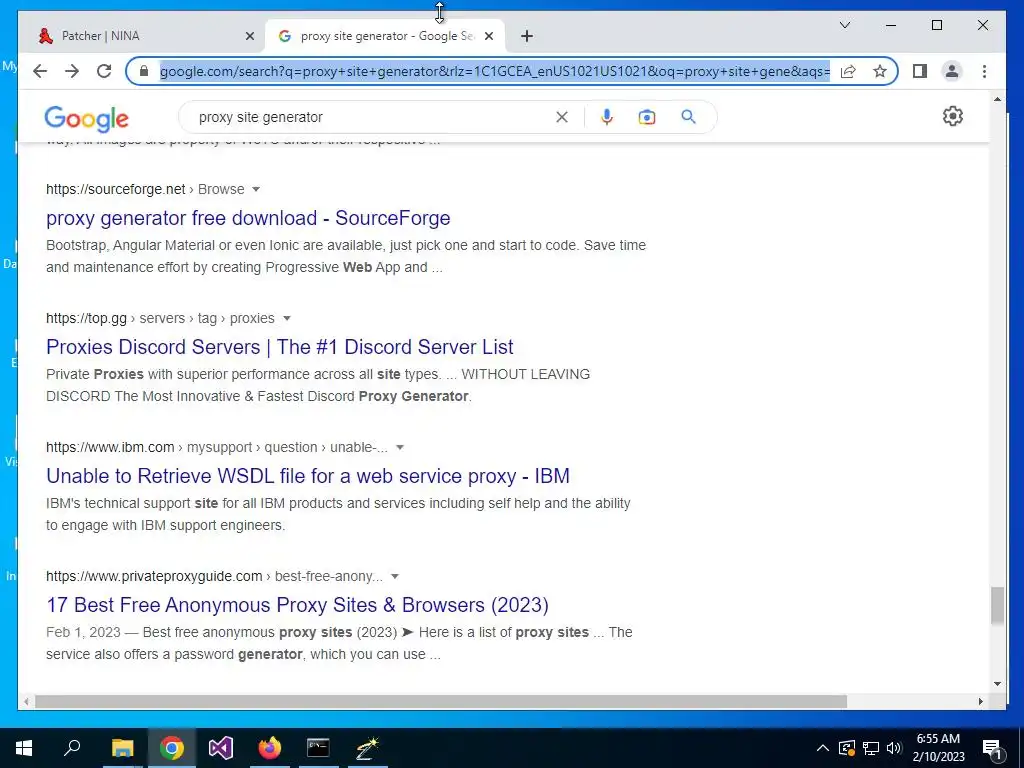Expand options arrow for top.gg result
1024x768 pixels.
pyautogui.click(x=286, y=318)
